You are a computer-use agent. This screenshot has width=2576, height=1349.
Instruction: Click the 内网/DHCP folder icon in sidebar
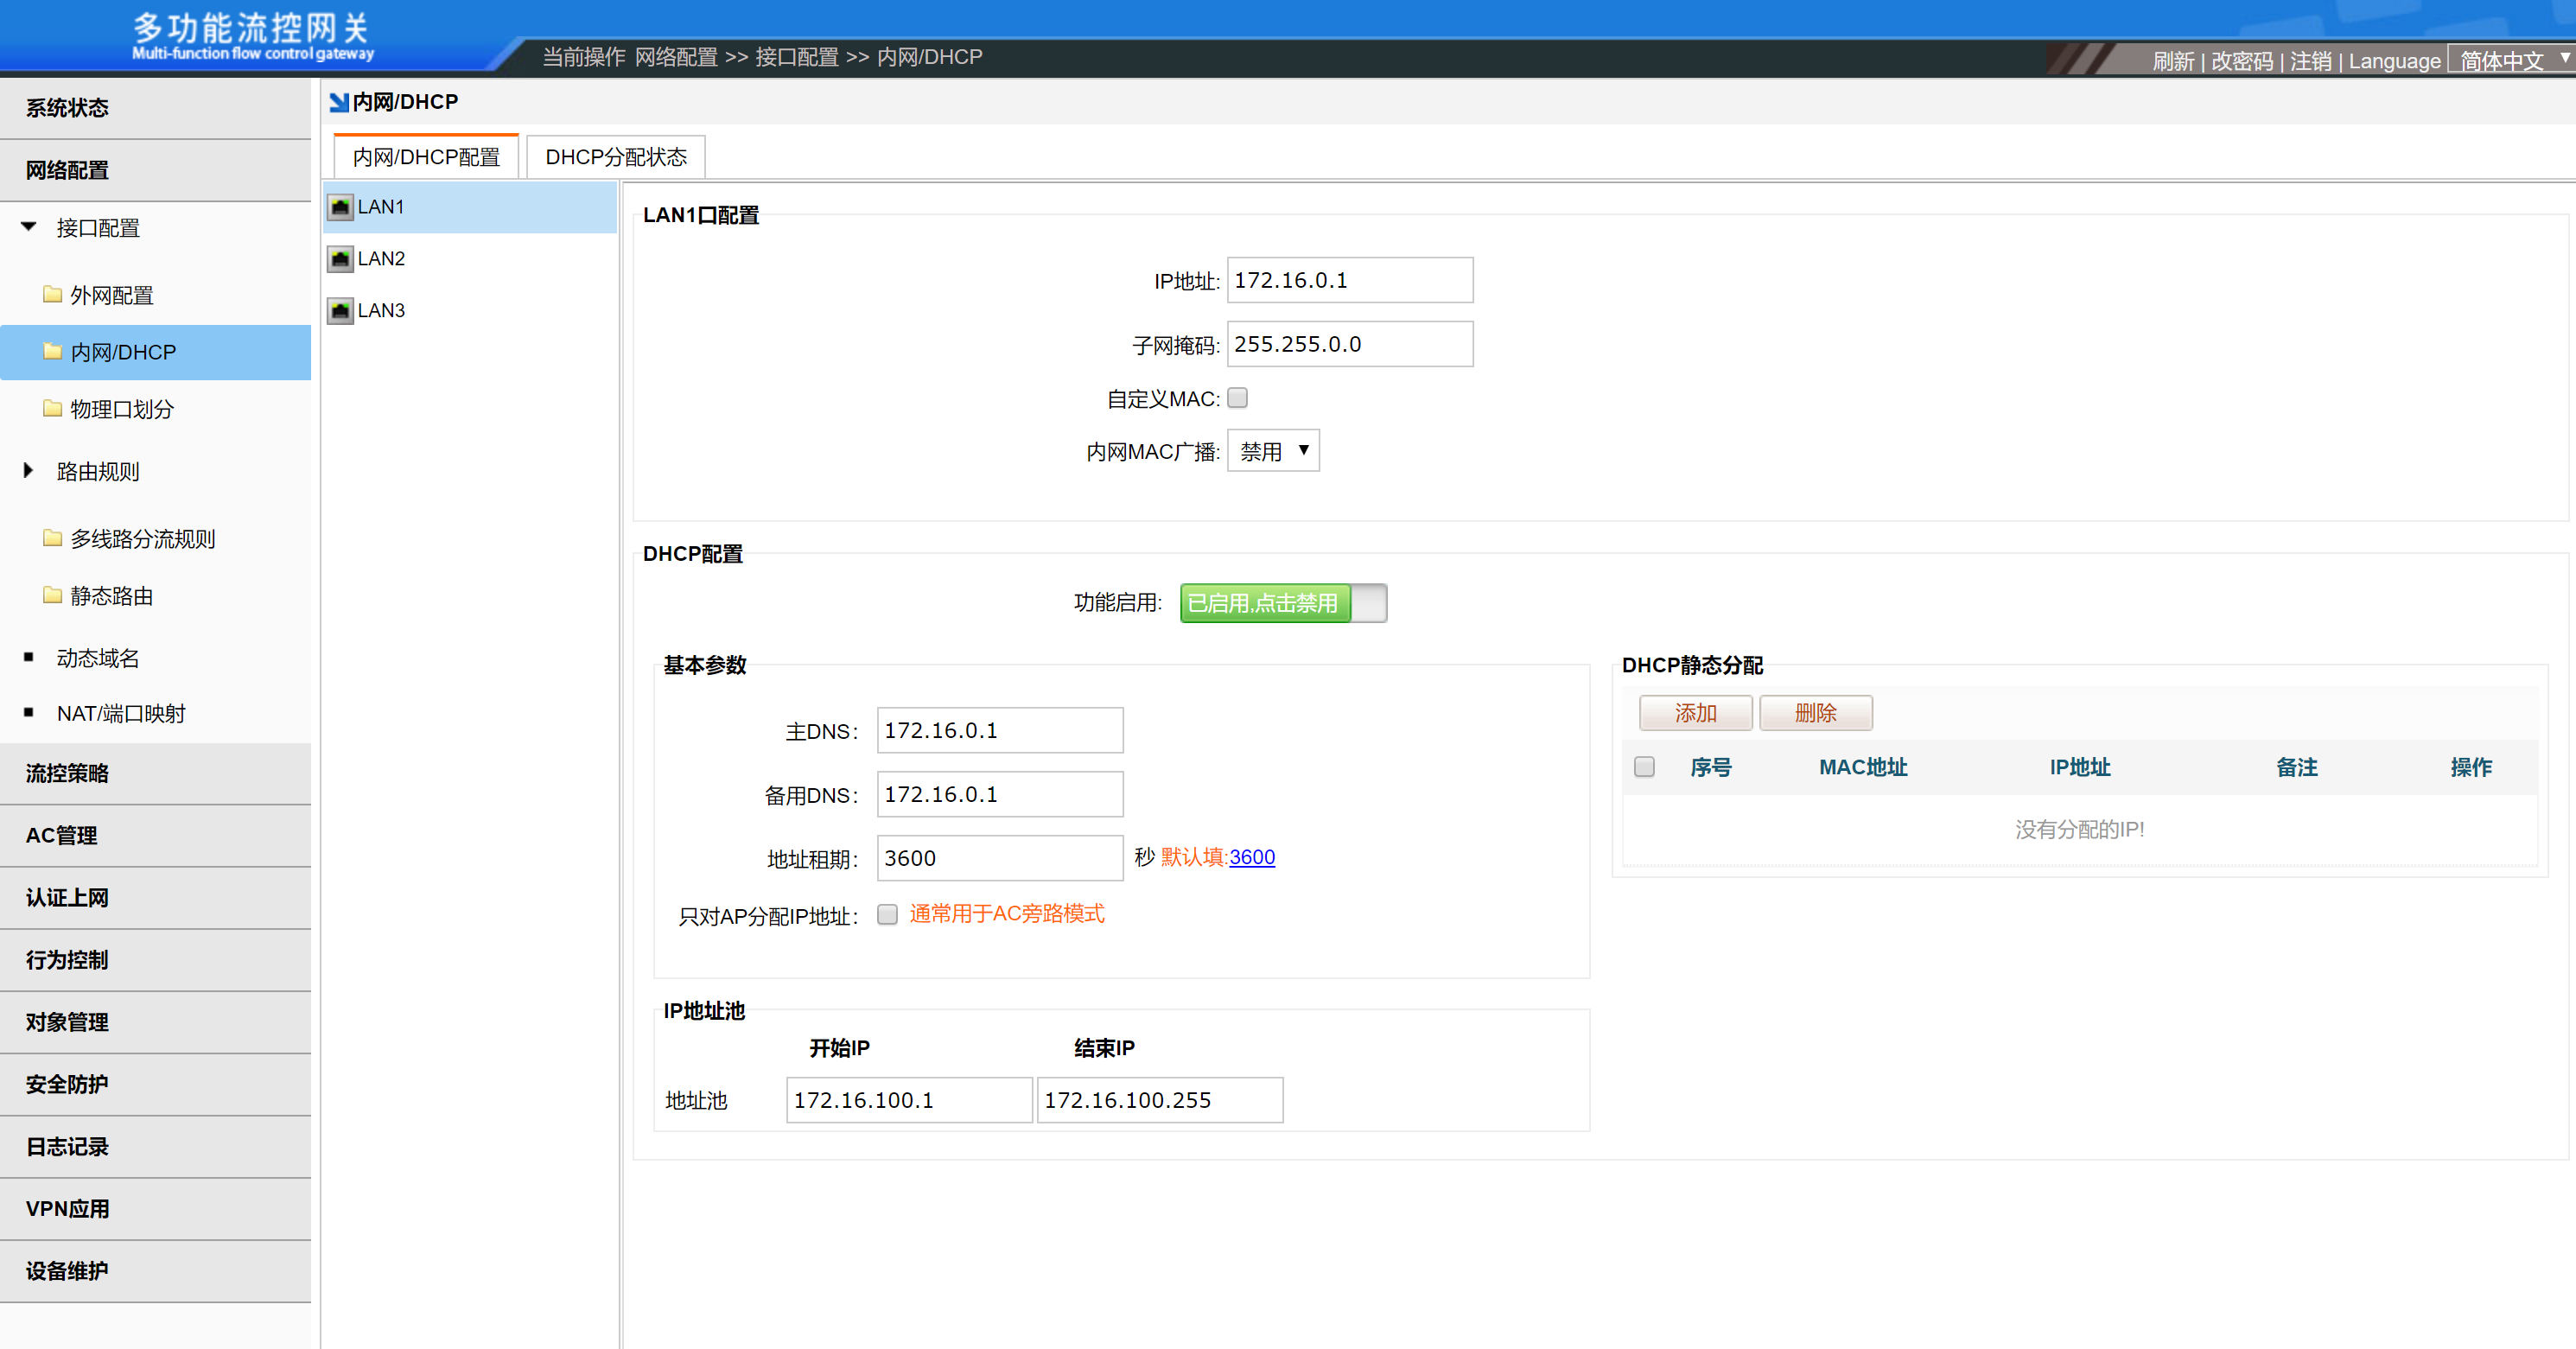tap(52, 352)
